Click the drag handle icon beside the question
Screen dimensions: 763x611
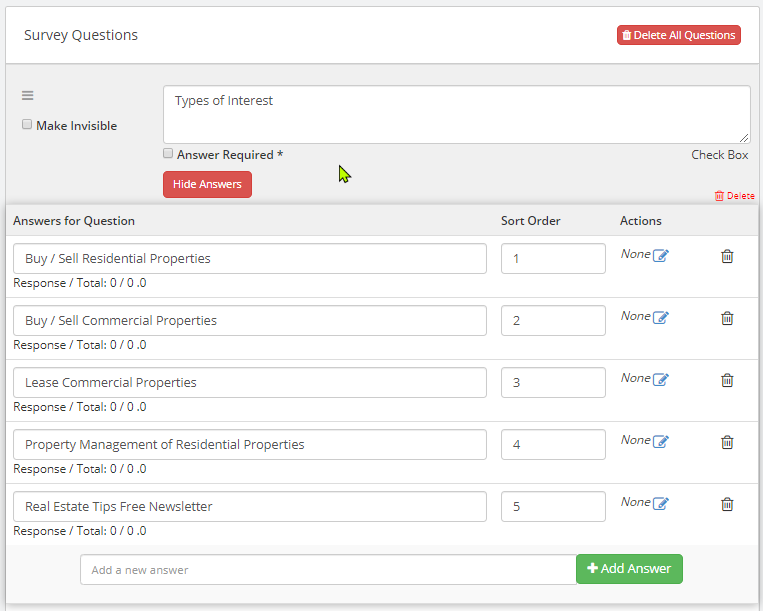[x=27, y=95]
